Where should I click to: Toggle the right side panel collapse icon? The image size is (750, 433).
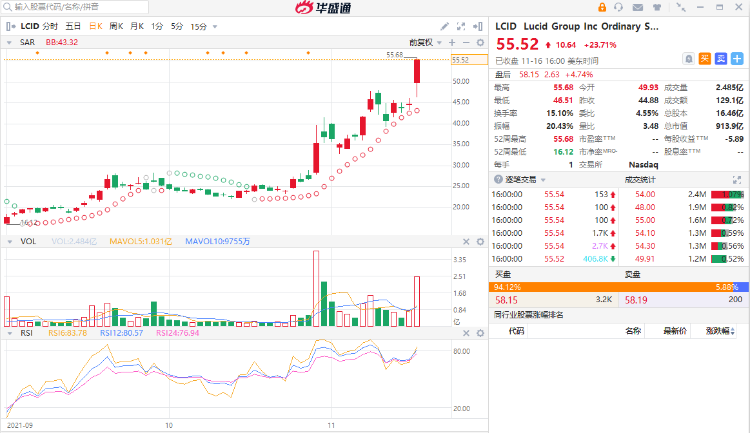coord(477,26)
